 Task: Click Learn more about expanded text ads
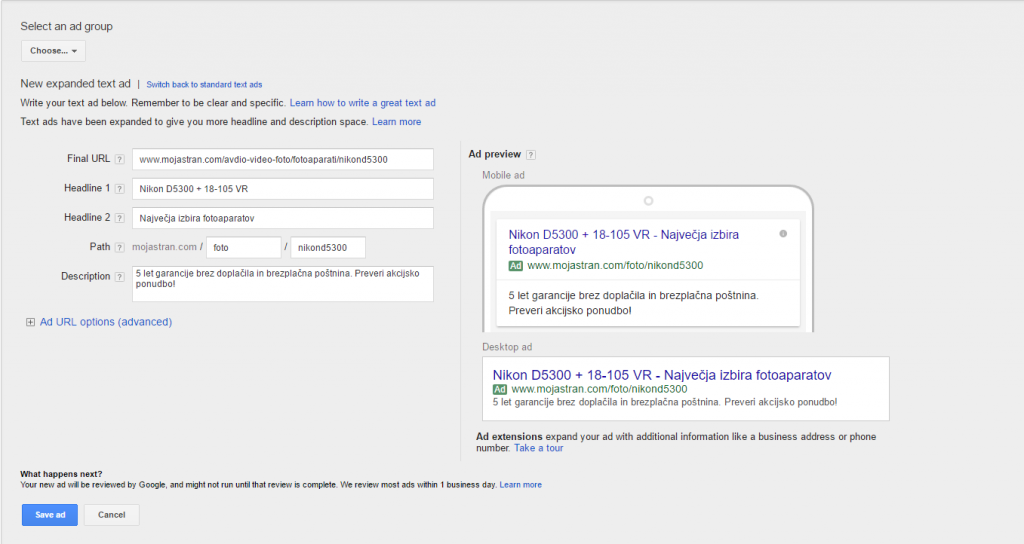(x=396, y=122)
